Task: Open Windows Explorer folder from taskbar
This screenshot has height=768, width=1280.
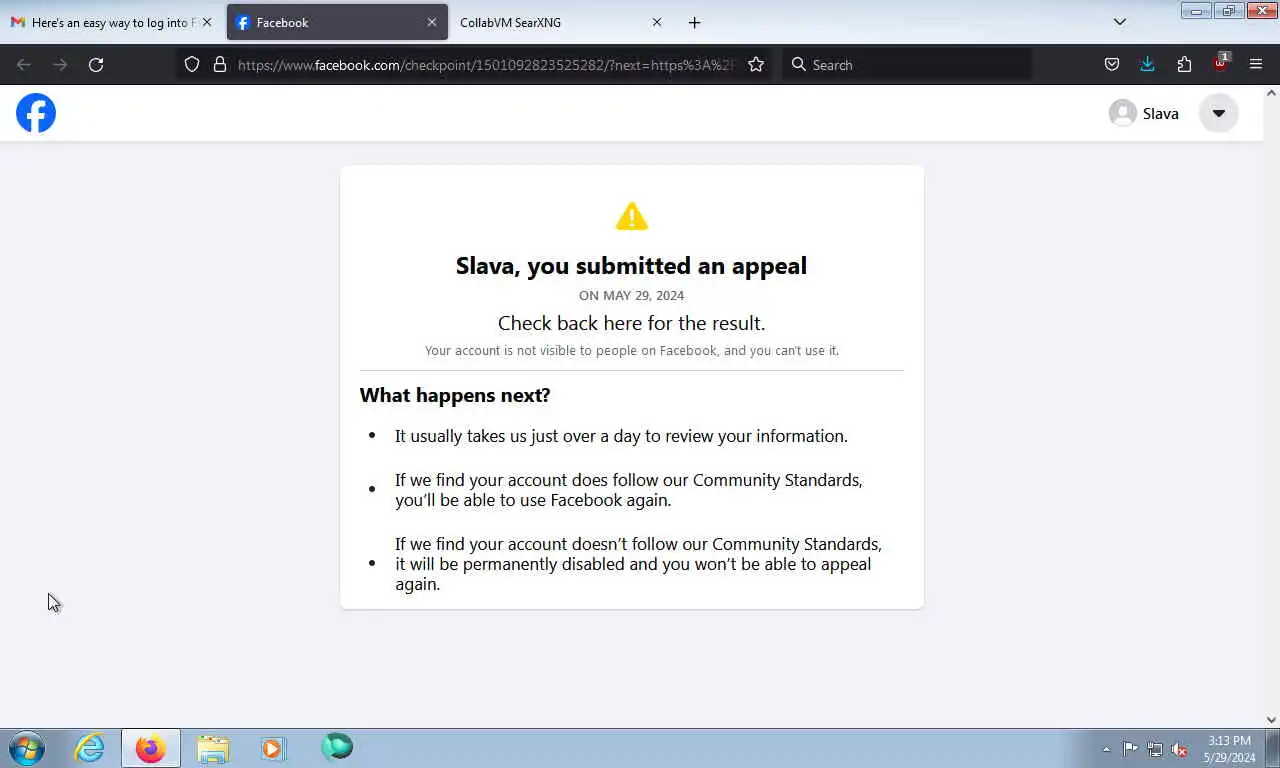Action: (213, 748)
